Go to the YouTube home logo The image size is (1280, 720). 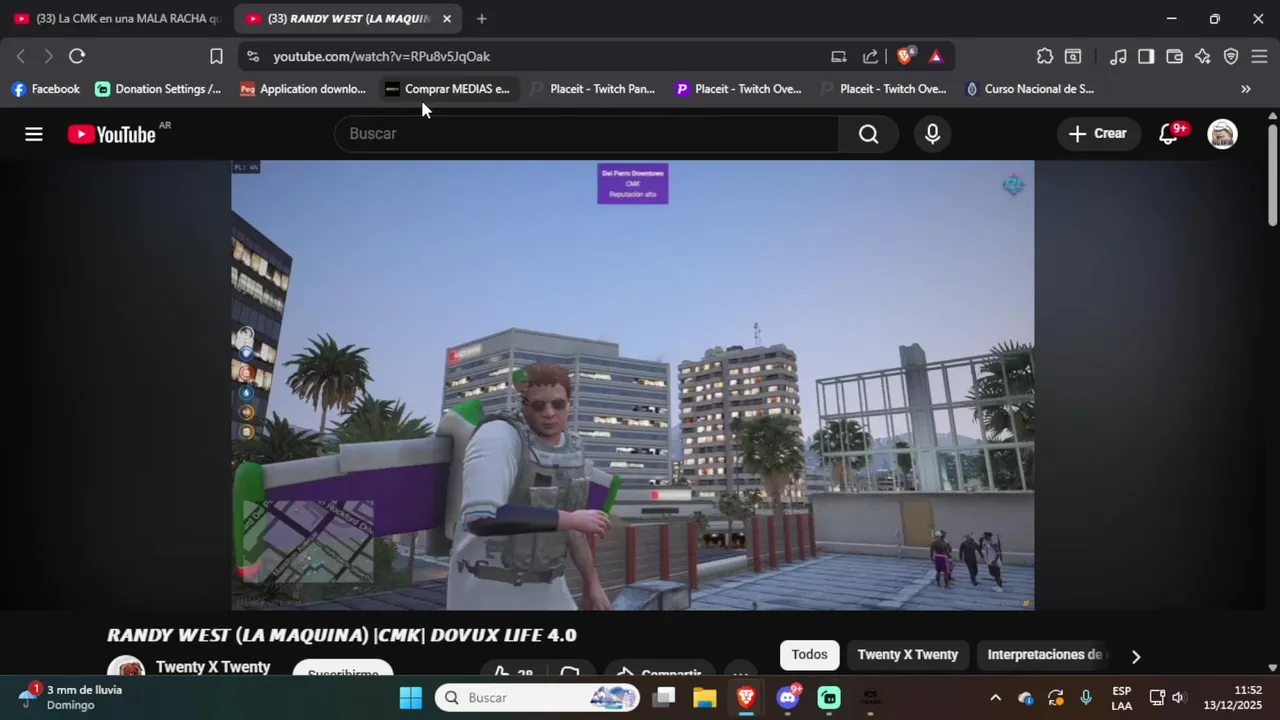tap(112, 134)
